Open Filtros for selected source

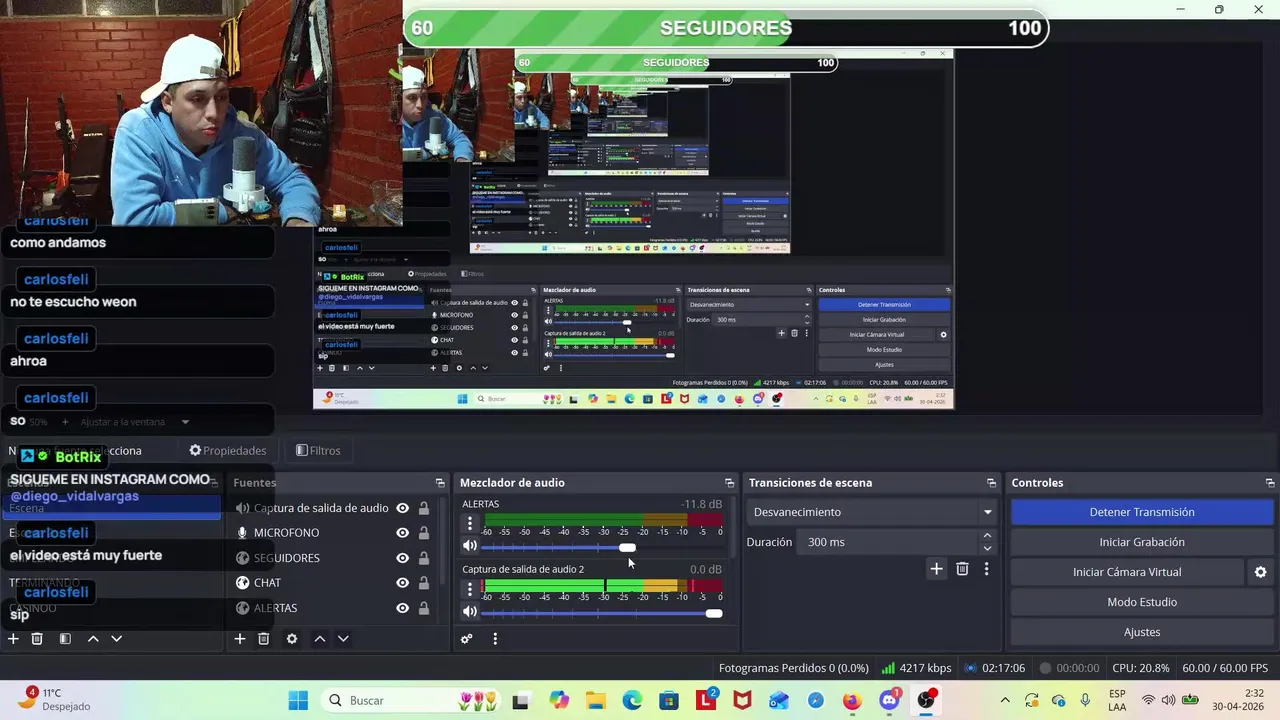(x=318, y=451)
